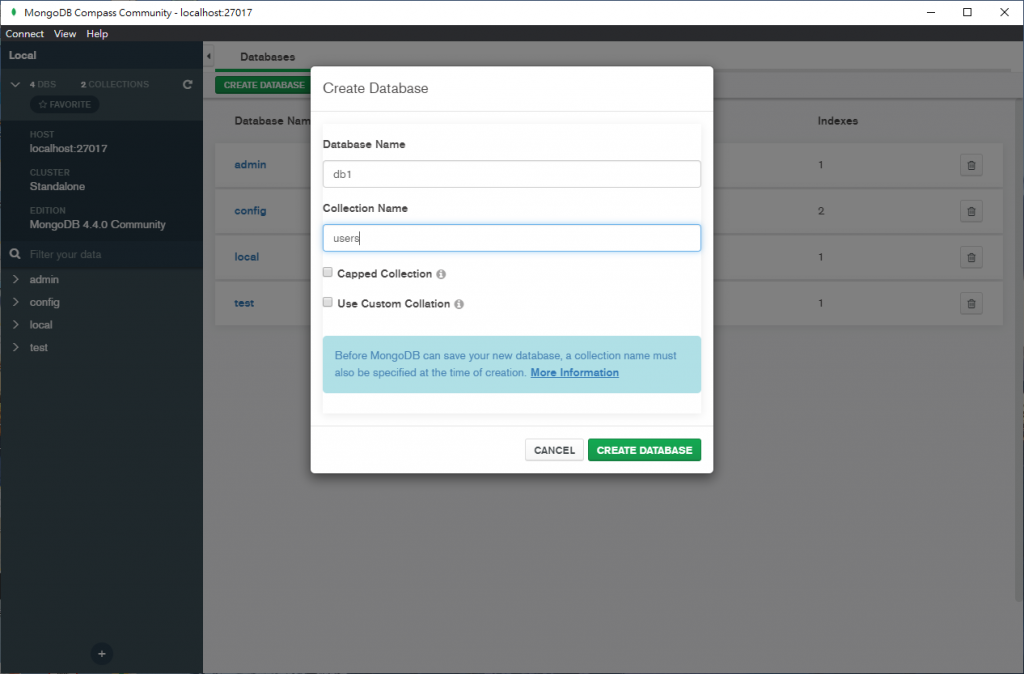Open the test database link in list

(x=244, y=303)
